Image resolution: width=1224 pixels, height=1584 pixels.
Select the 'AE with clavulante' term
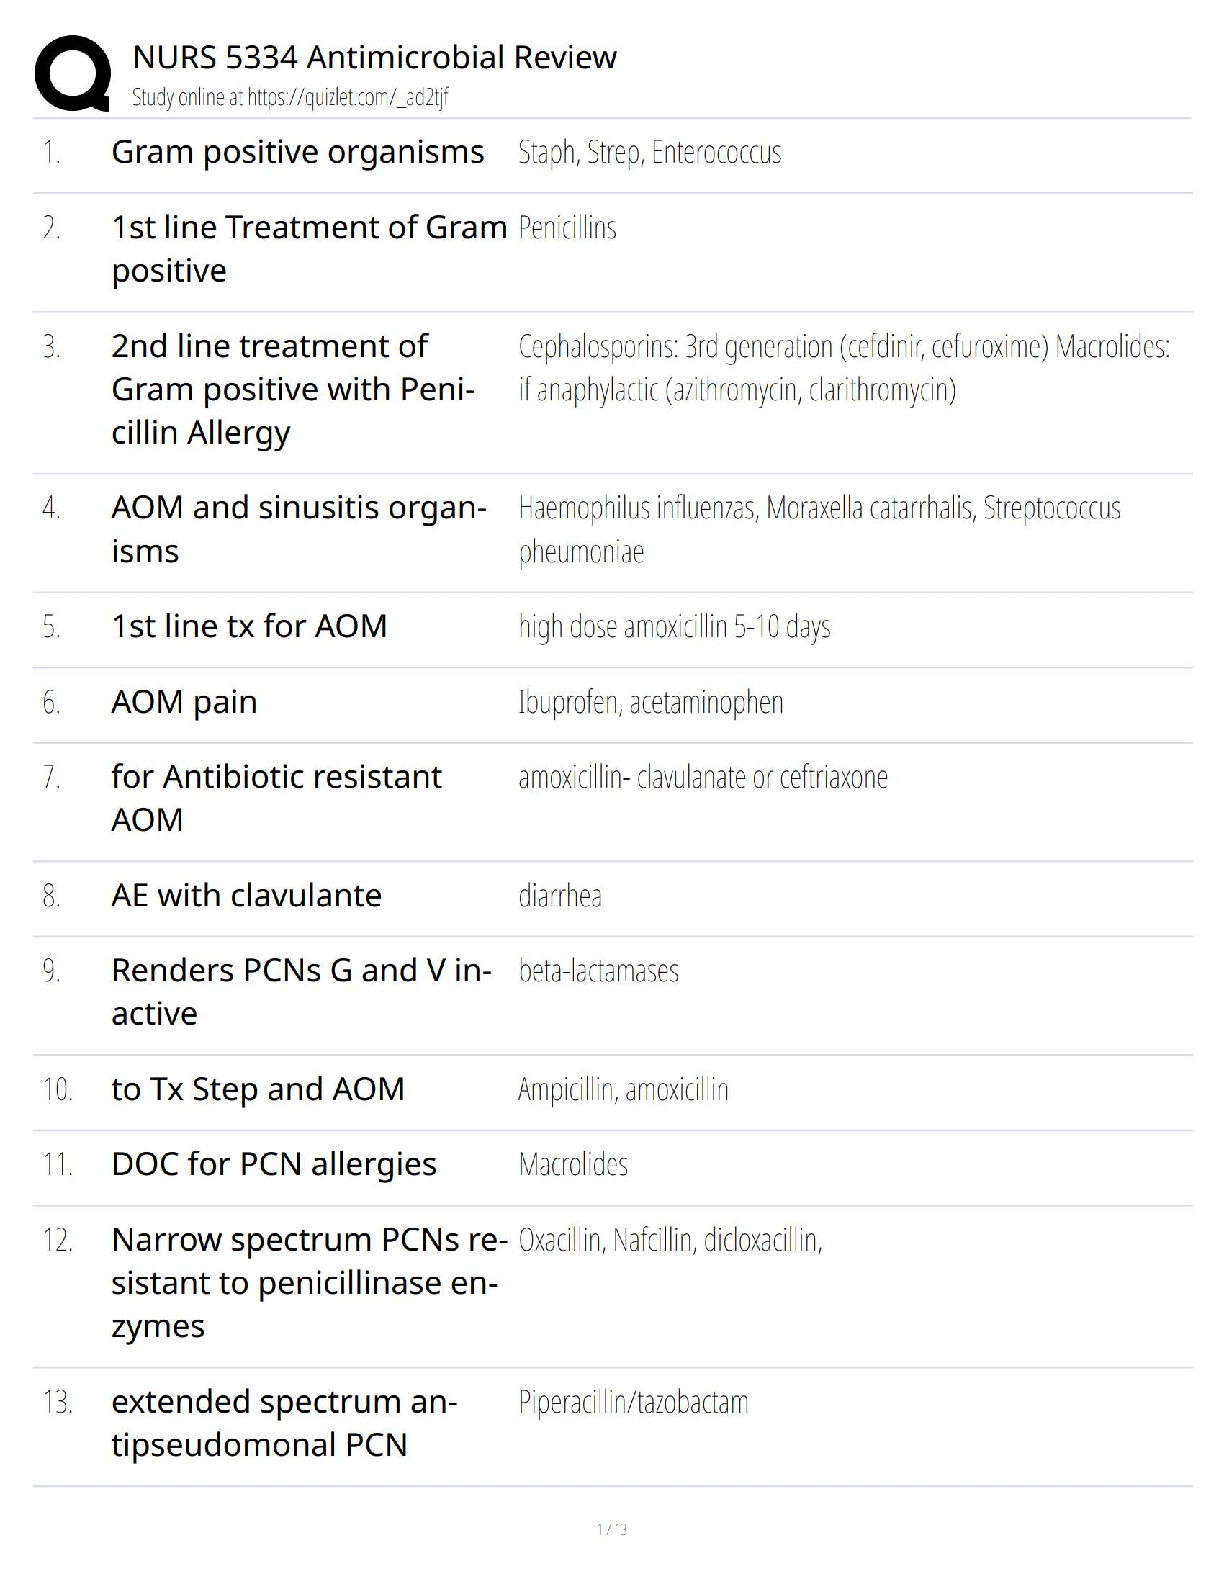click(246, 895)
